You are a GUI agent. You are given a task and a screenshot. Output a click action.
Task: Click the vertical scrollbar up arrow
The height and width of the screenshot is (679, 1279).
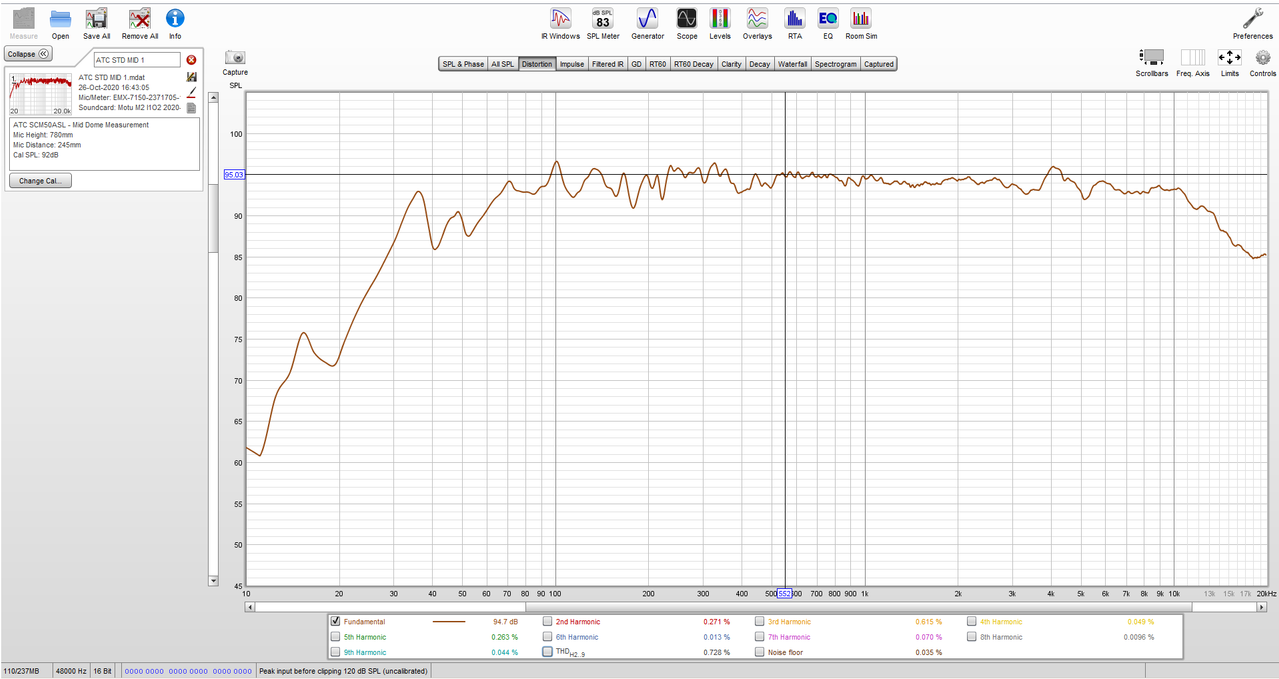pyautogui.click(x=213, y=97)
